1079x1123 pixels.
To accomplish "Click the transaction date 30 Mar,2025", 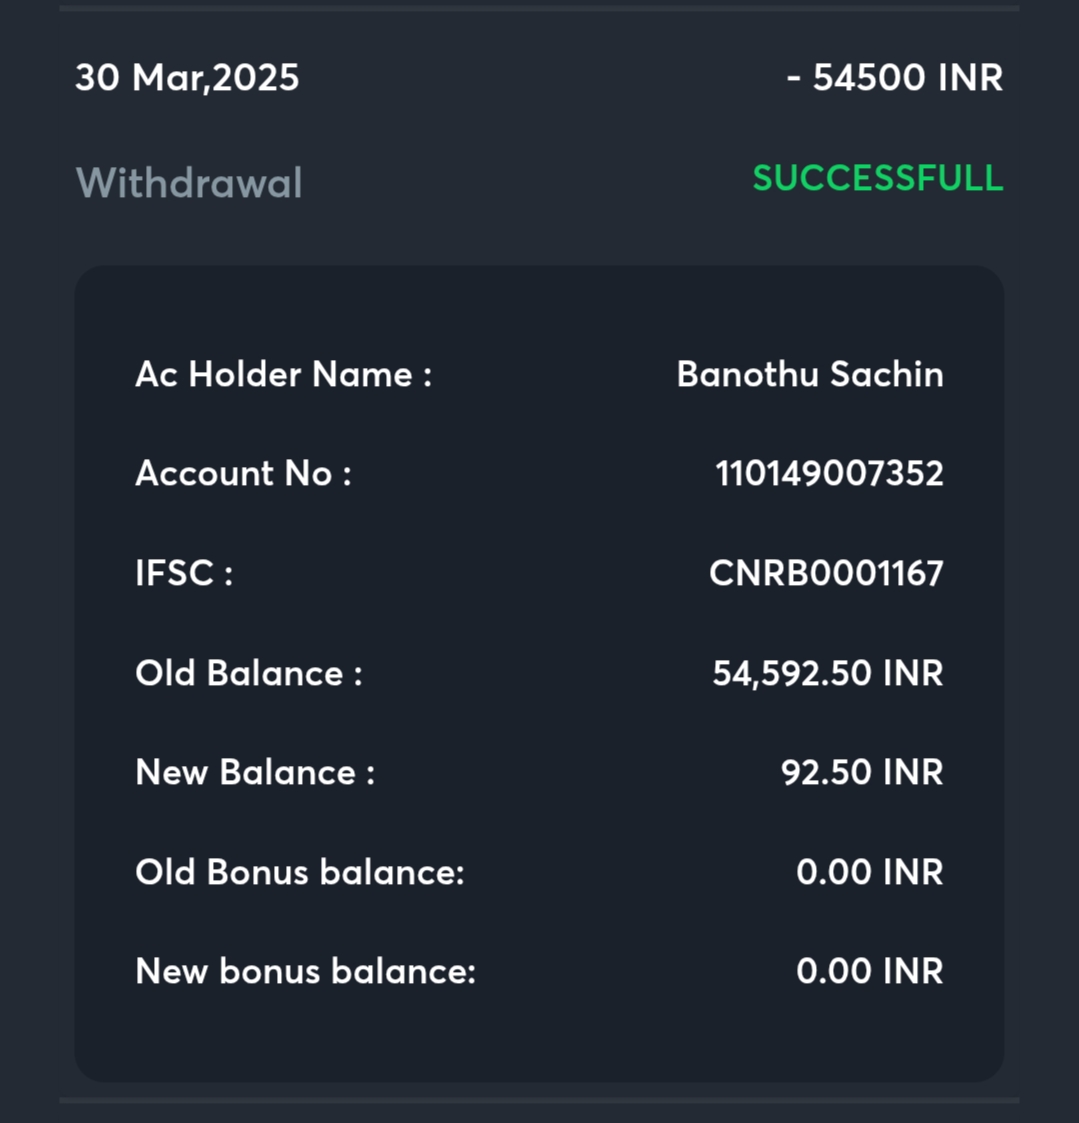I will (x=187, y=78).
